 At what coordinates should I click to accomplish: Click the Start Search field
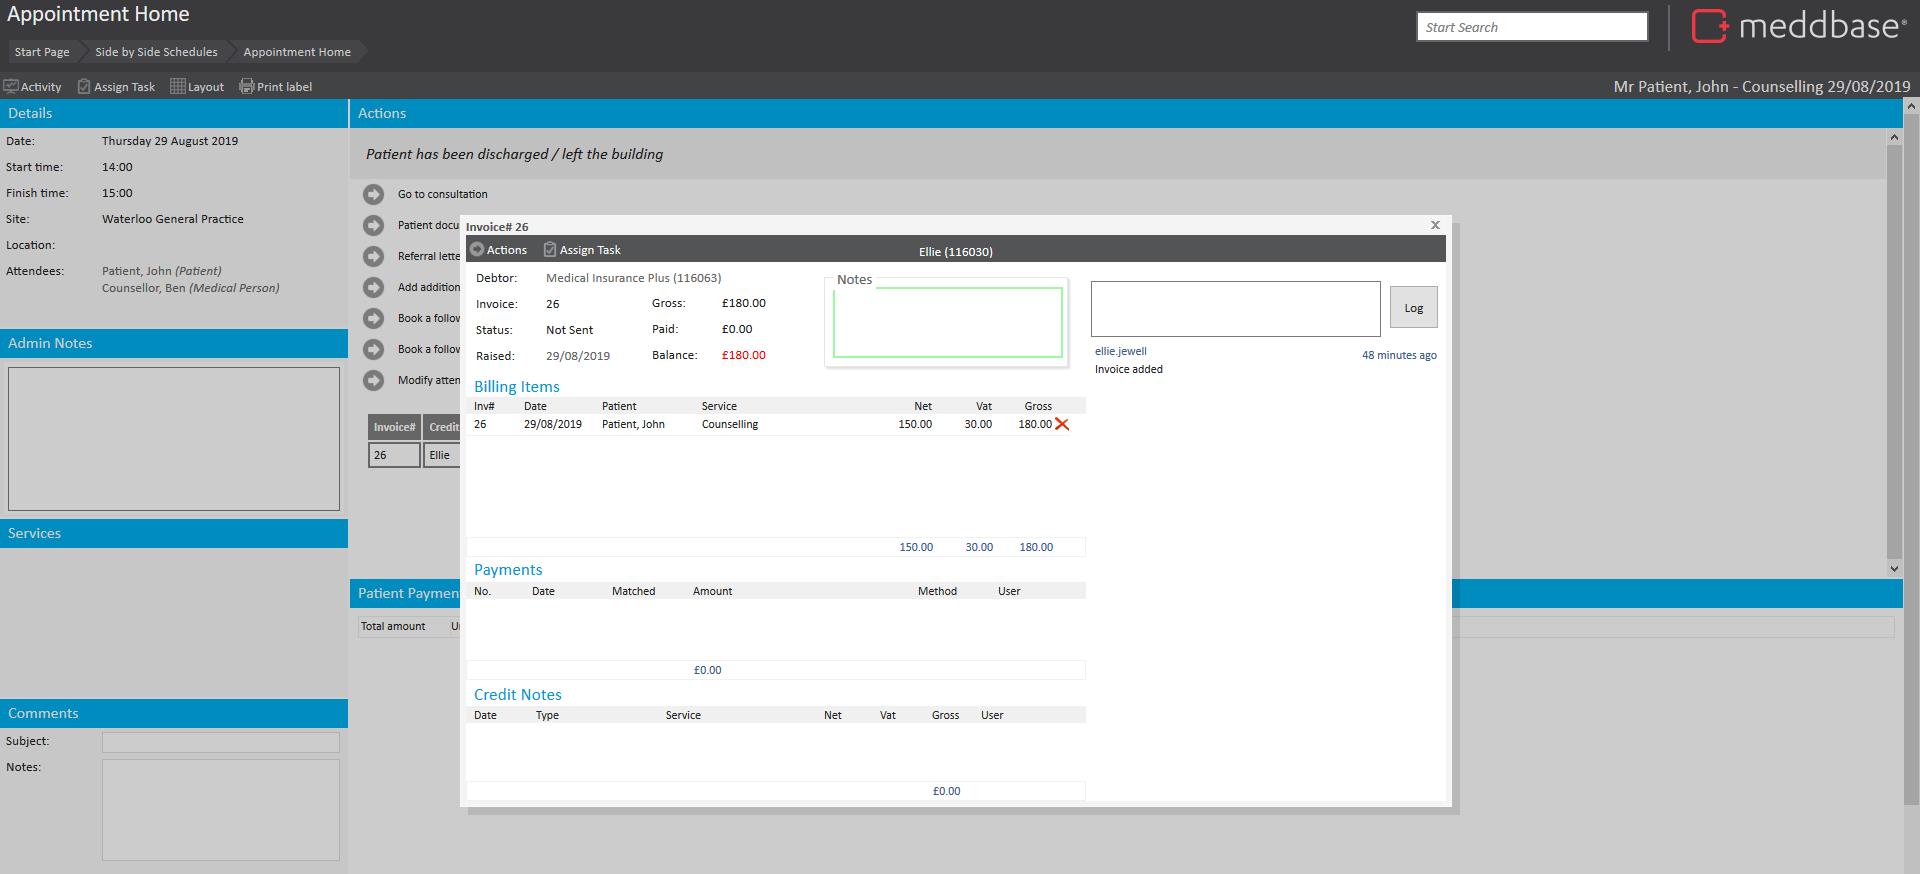(1531, 27)
